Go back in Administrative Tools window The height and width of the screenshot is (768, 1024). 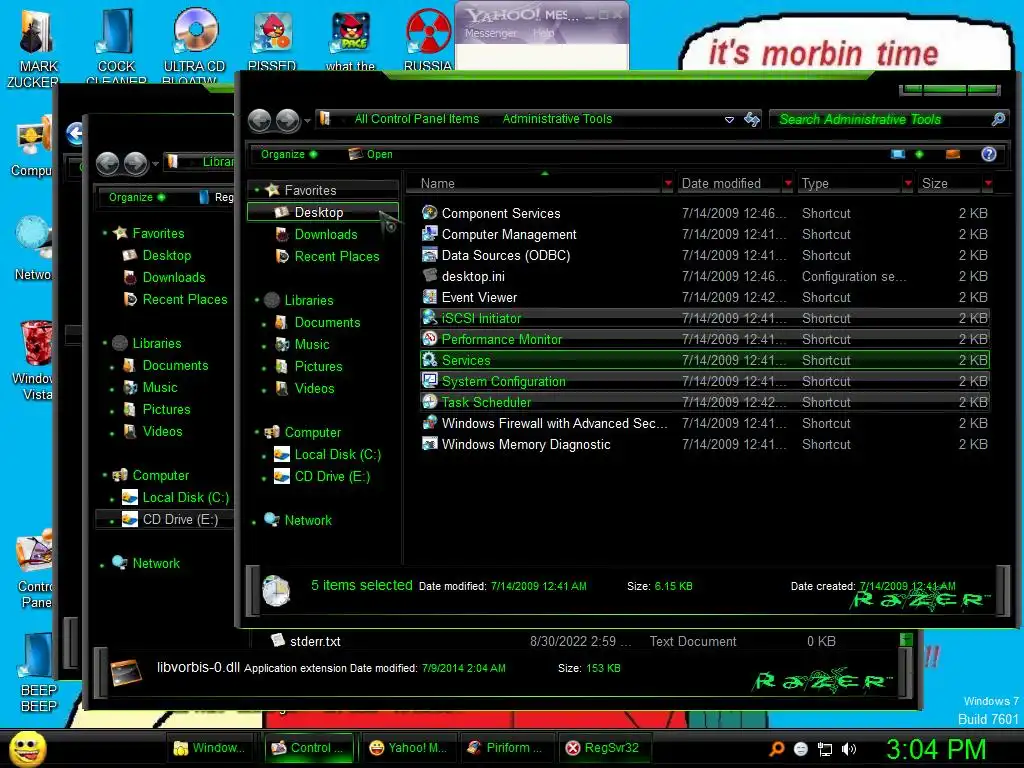click(260, 120)
